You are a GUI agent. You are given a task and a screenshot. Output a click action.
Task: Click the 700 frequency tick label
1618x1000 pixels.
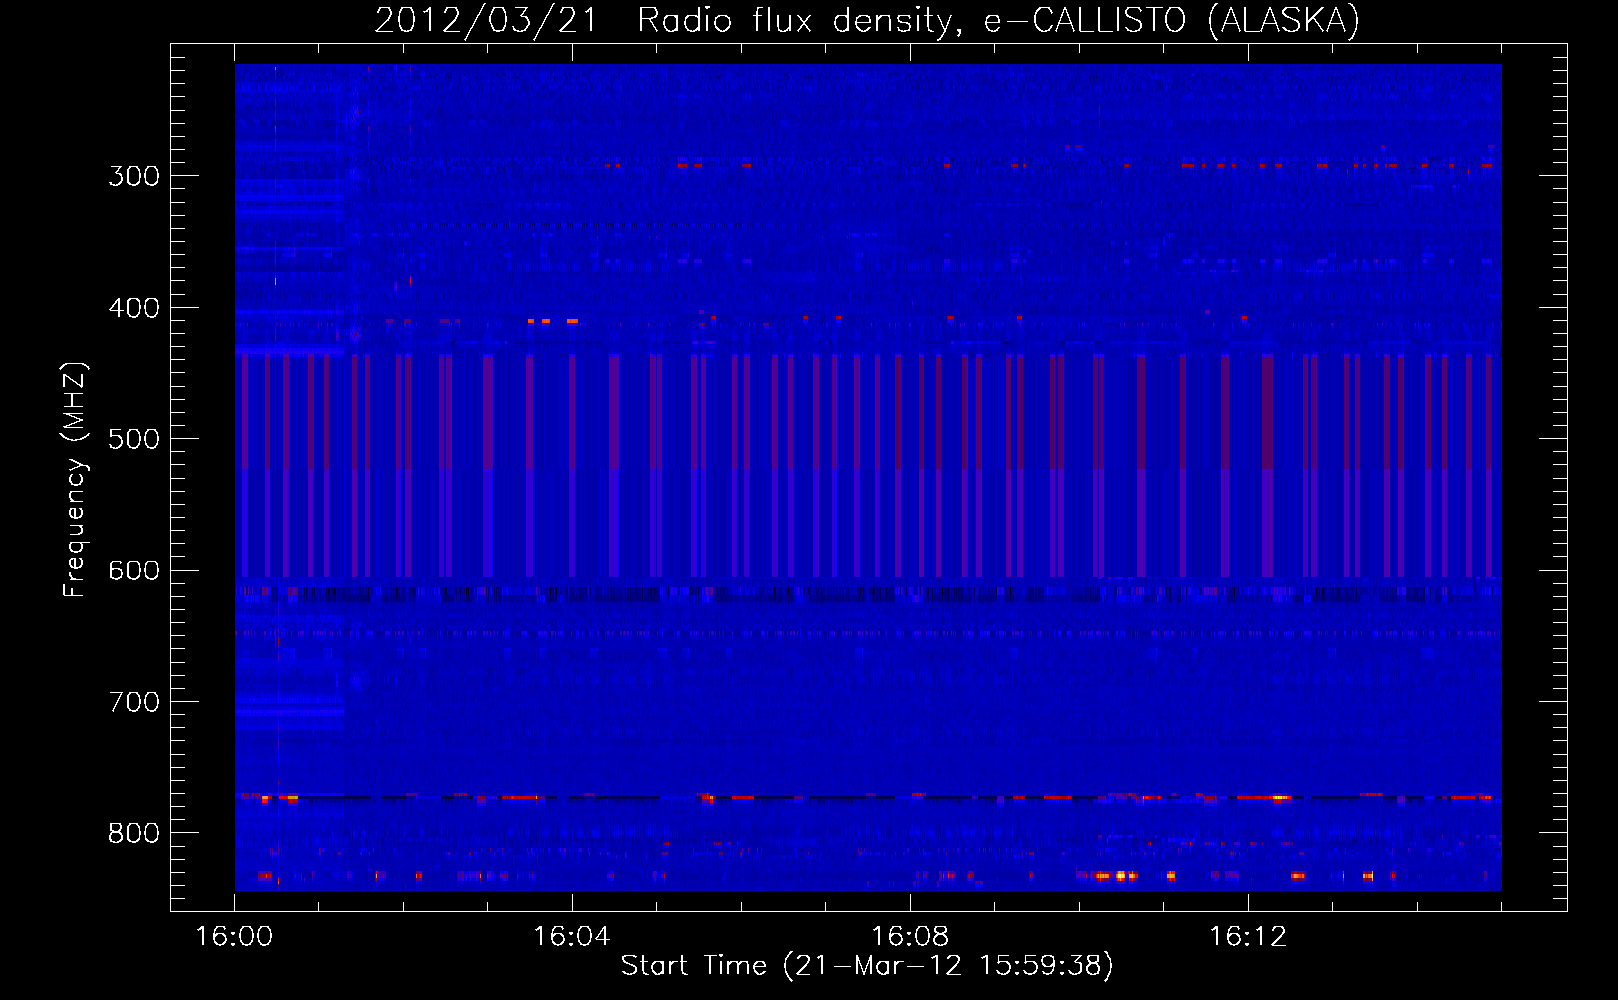(x=134, y=702)
